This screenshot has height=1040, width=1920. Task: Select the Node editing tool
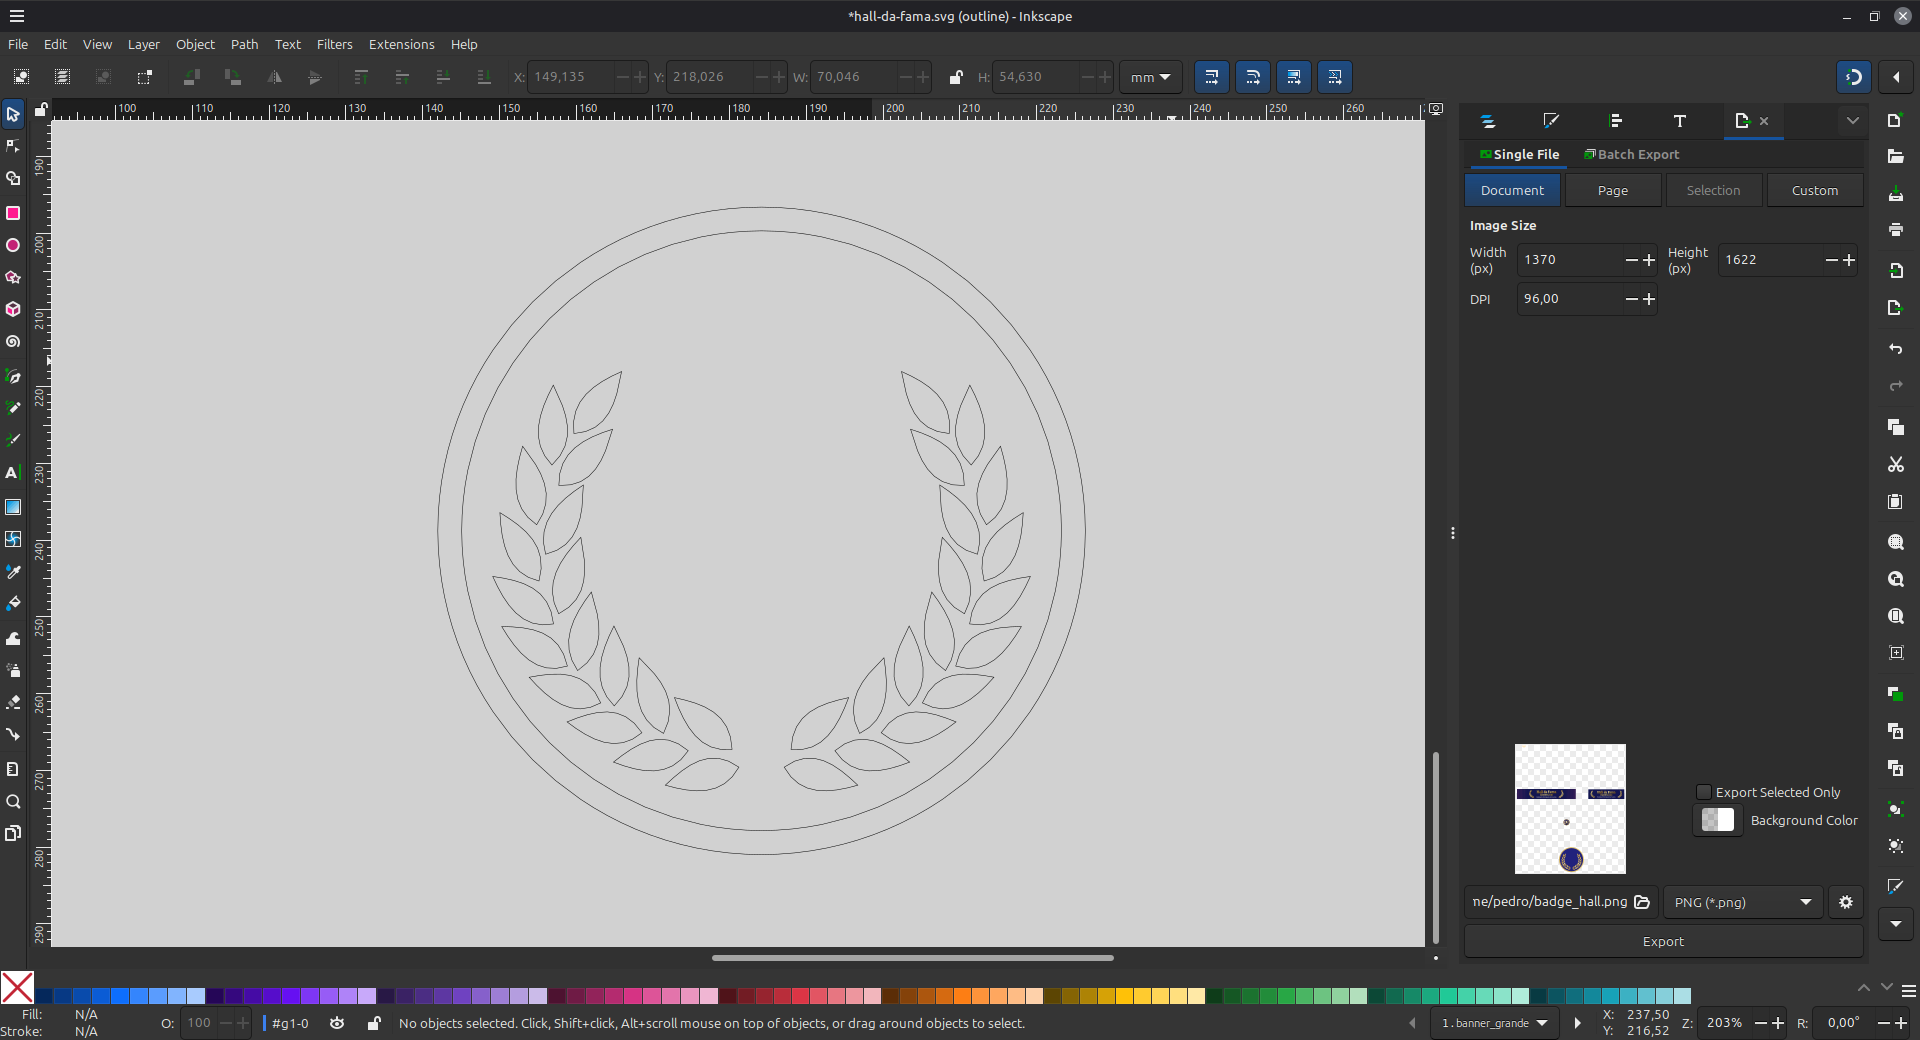point(13,145)
